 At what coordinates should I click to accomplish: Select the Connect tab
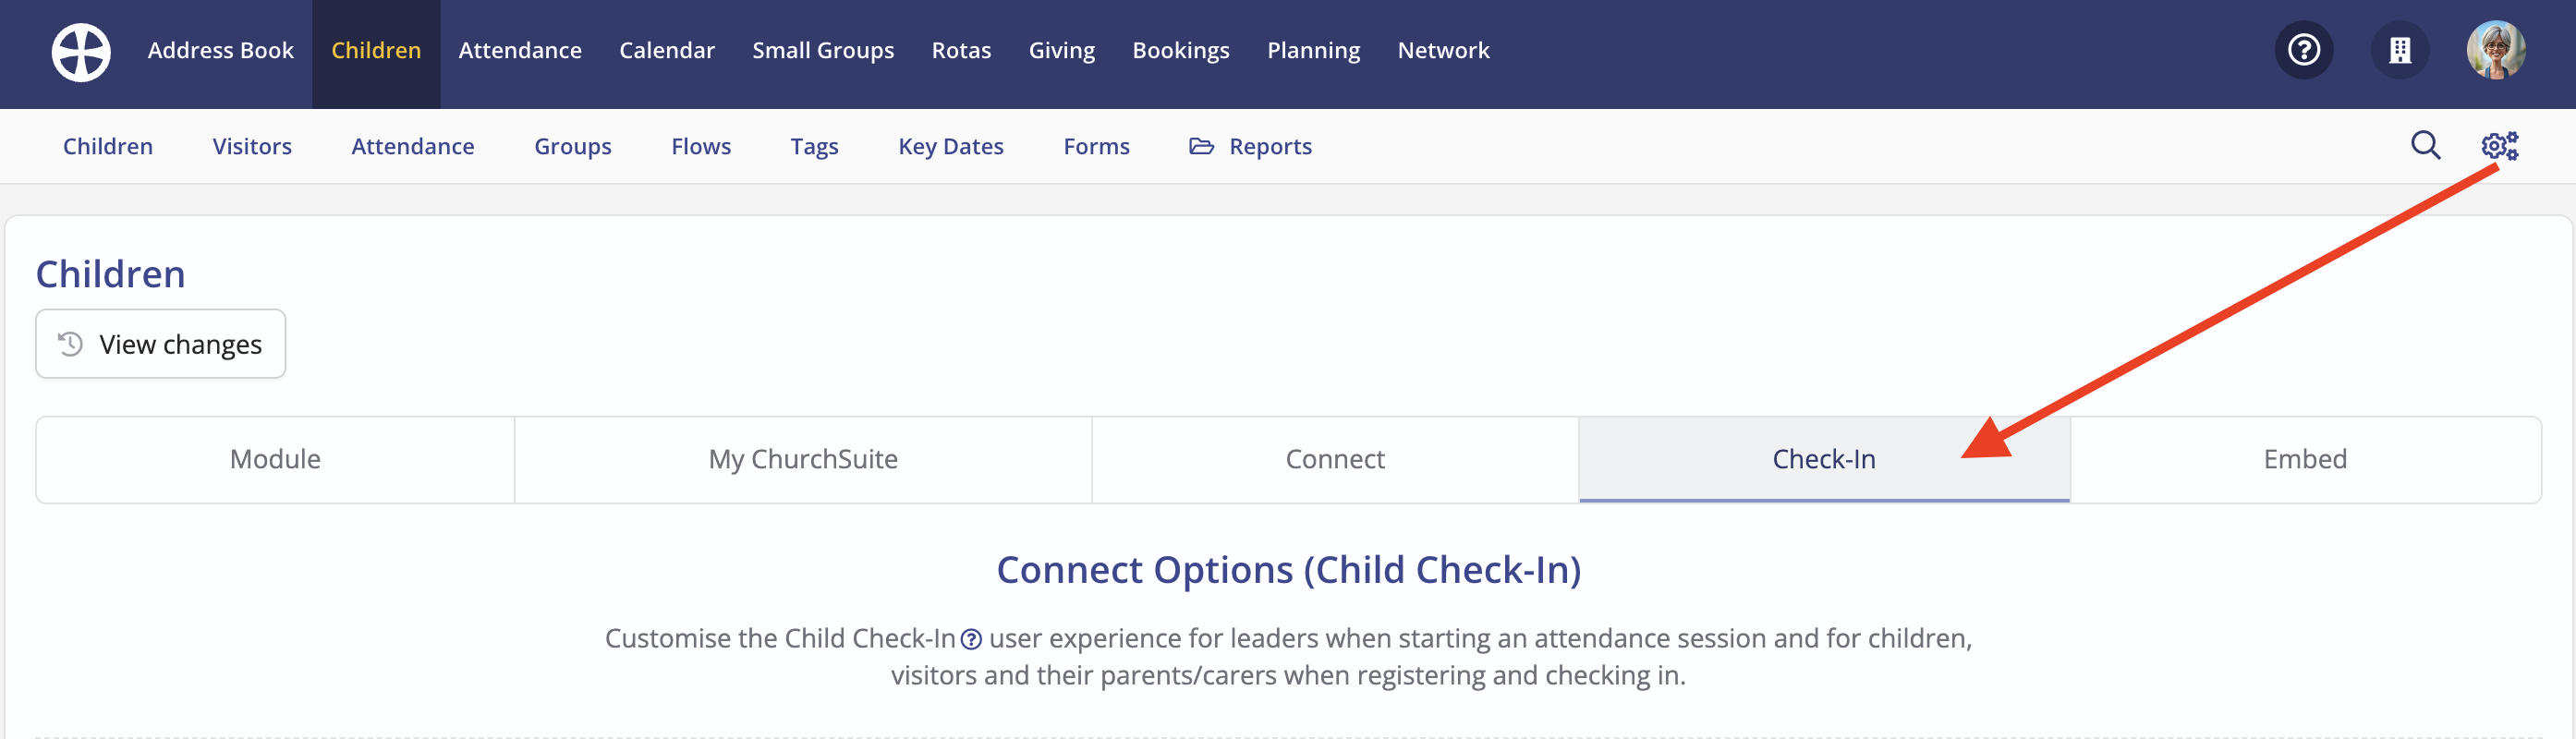coord(1335,459)
